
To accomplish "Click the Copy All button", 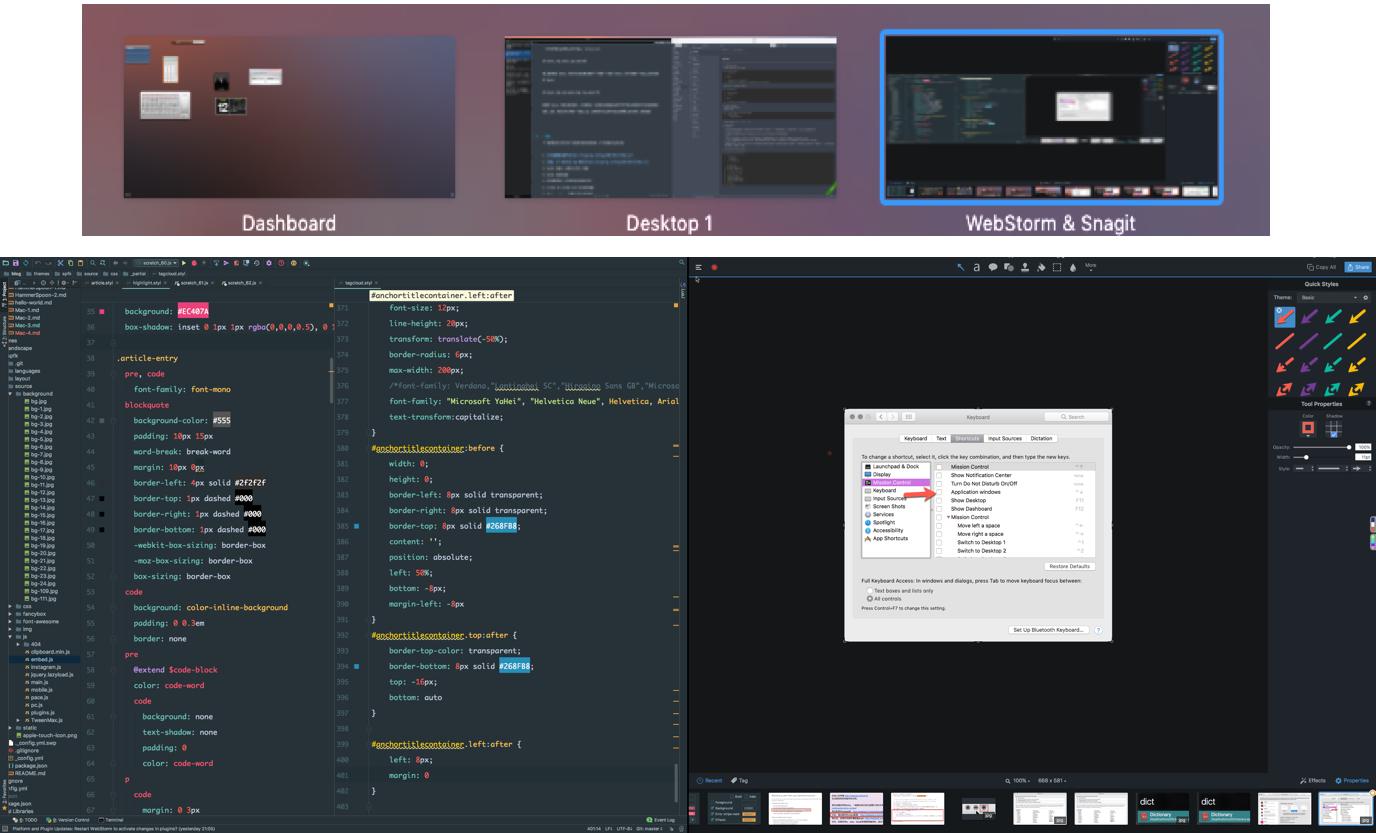I will coord(1322,267).
